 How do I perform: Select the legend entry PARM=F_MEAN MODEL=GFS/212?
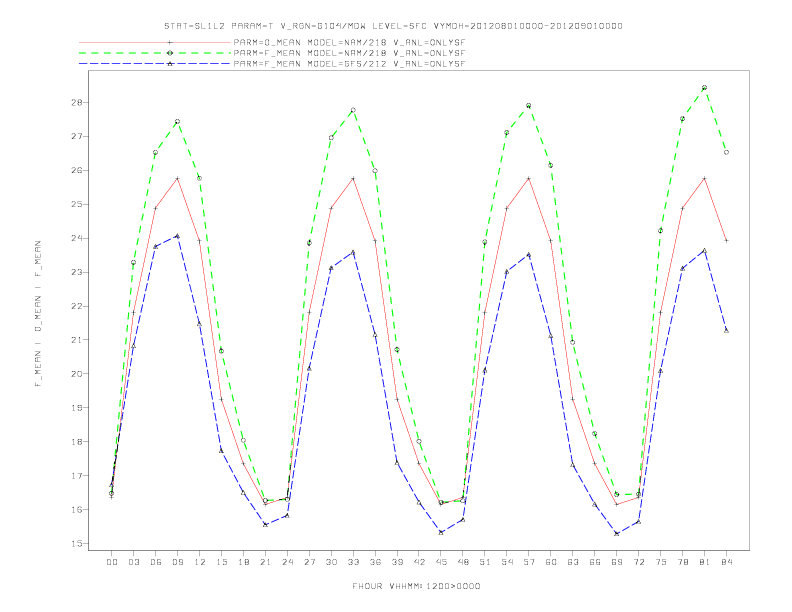tap(349, 64)
